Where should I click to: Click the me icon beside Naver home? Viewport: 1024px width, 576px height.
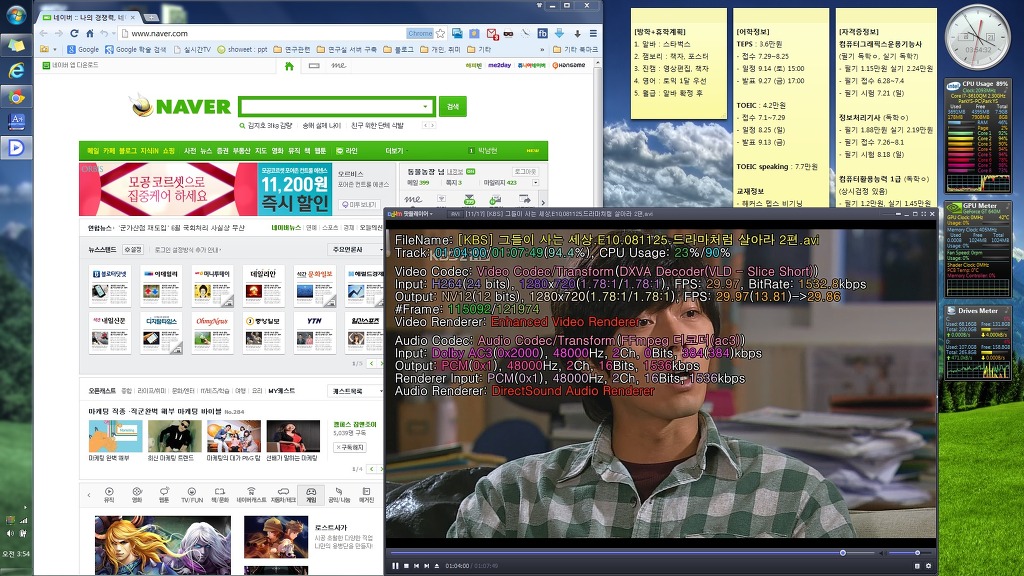click(x=338, y=65)
